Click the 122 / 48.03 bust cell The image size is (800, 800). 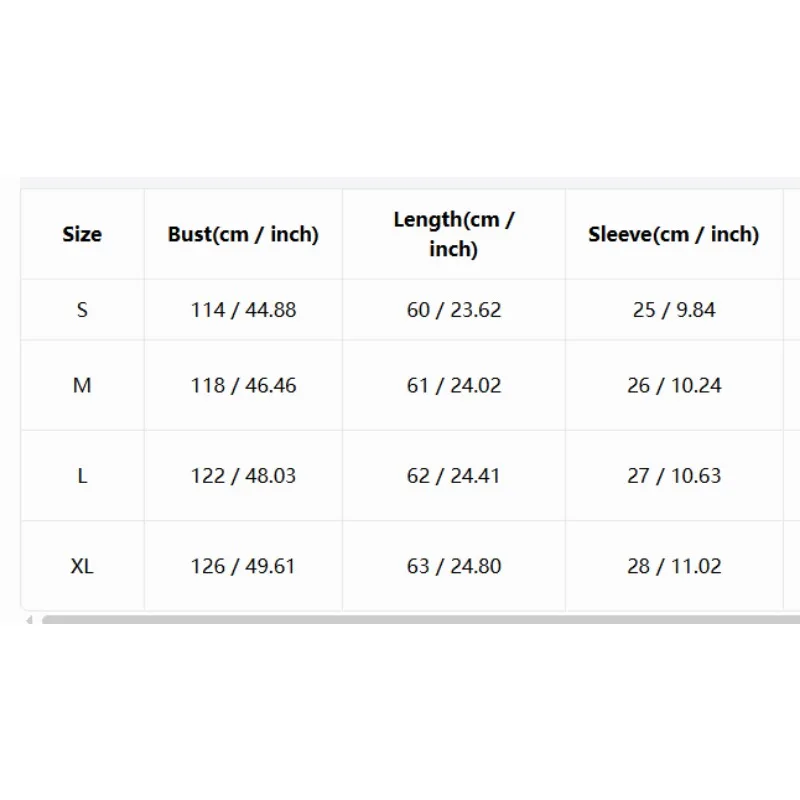click(x=243, y=476)
